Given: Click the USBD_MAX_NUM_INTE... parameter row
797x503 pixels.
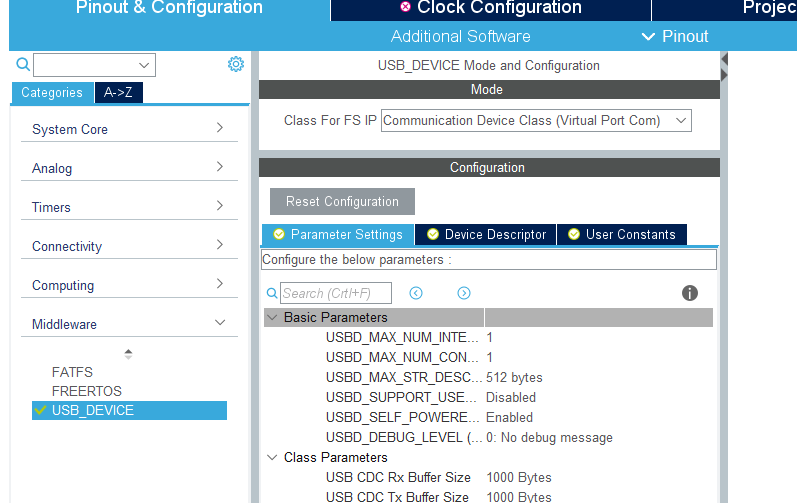Looking at the screenshot, I should click(488, 337).
